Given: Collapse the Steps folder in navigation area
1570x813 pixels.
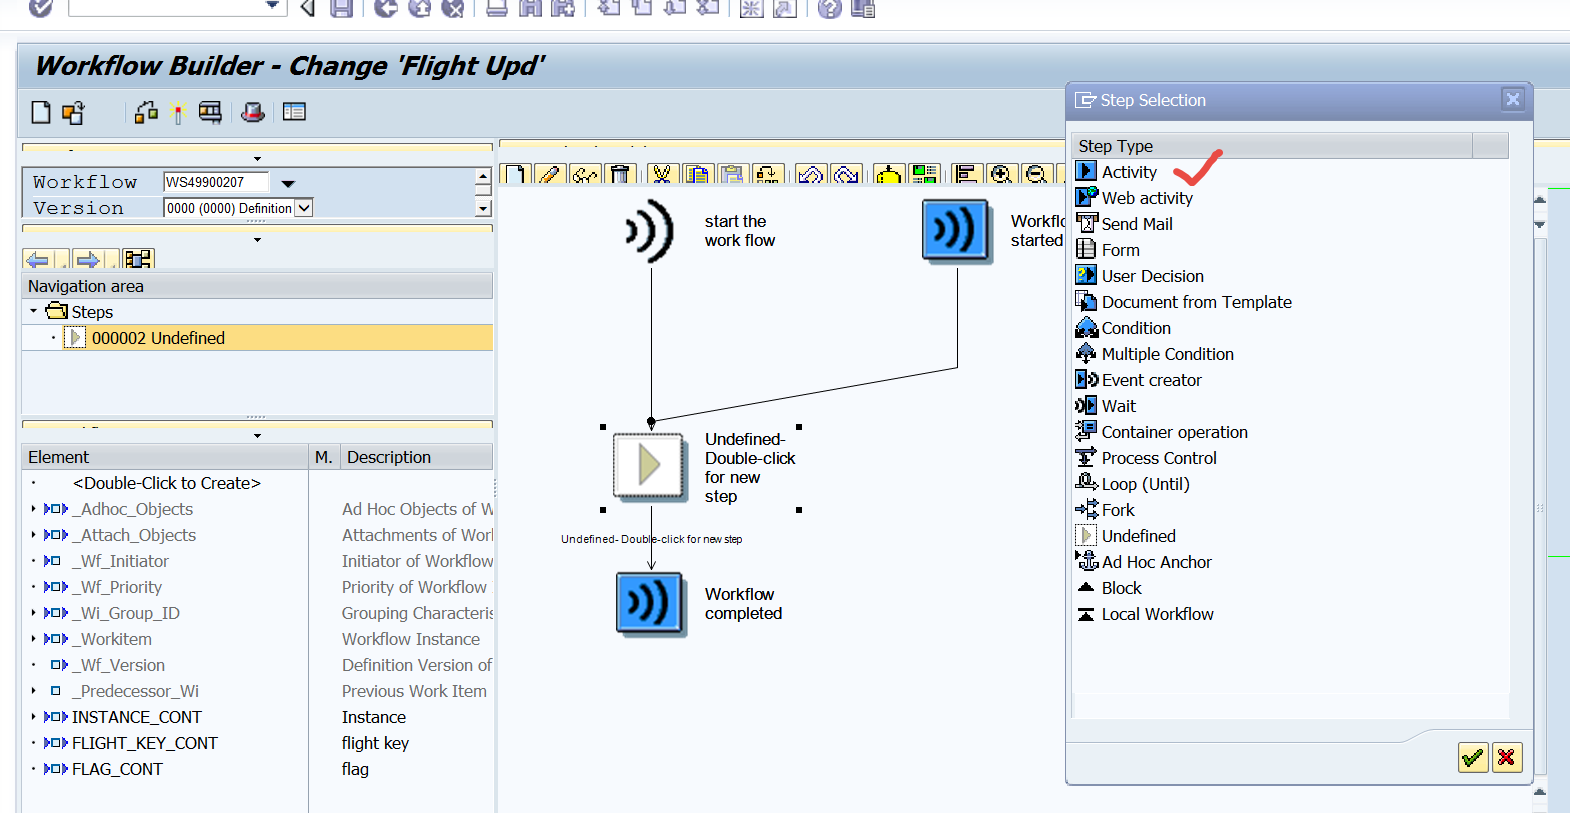Looking at the screenshot, I should tap(33, 311).
